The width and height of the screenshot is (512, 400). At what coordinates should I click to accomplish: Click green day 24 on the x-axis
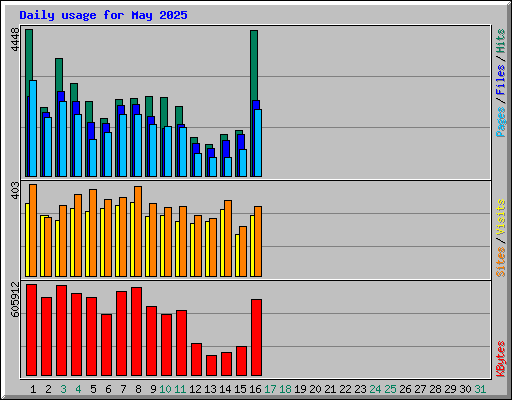(375, 389)
